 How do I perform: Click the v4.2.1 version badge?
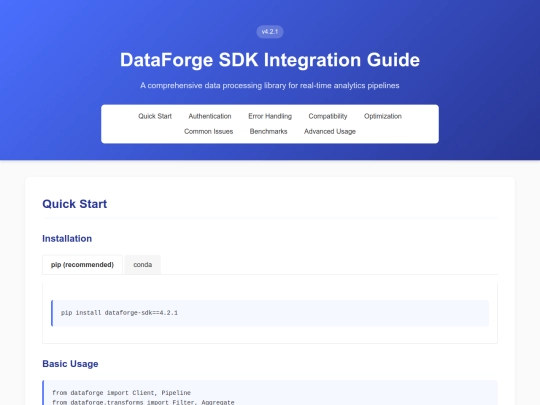pos(270,32)
